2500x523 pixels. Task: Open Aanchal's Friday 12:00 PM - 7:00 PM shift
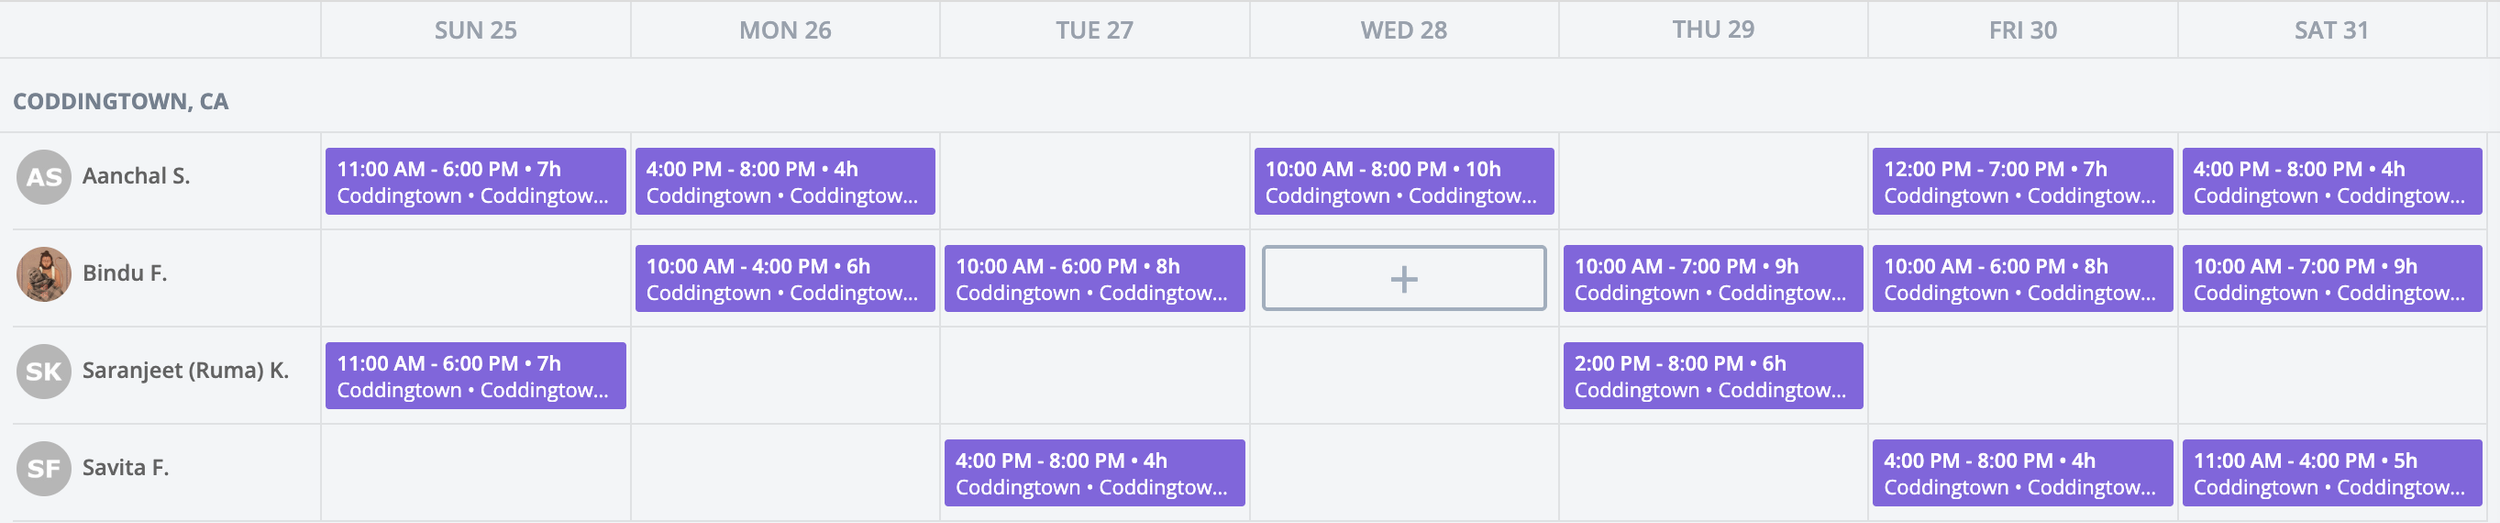pyautogui.click(x=2023, y=181)
